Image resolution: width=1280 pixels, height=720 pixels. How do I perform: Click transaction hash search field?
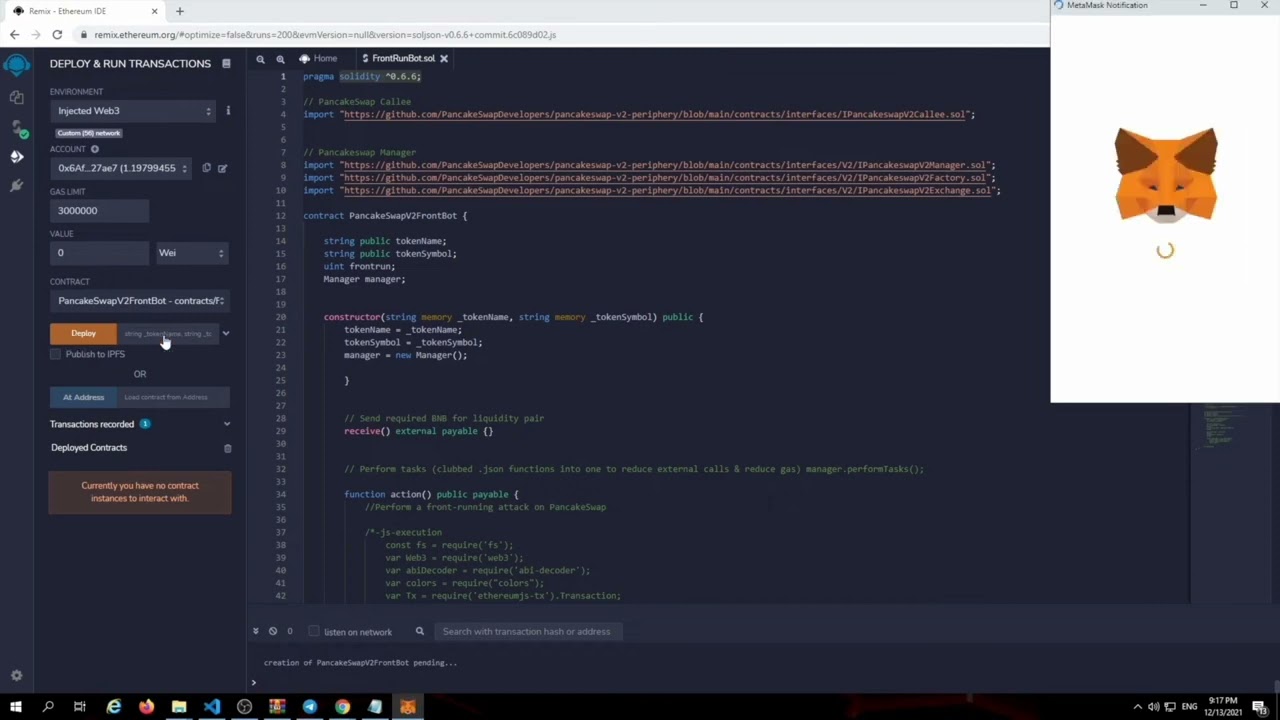pos(530,631)
